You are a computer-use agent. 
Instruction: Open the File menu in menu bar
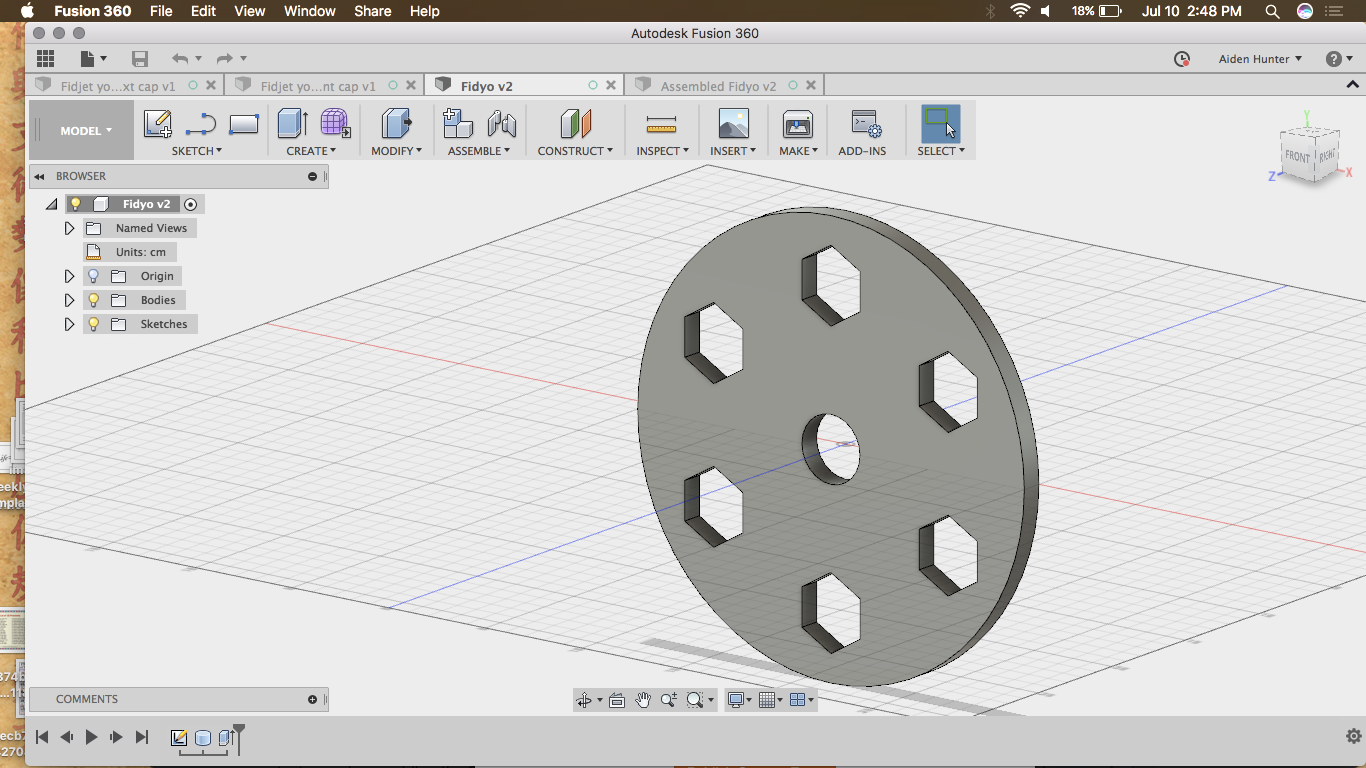click(x=161, y=11)
